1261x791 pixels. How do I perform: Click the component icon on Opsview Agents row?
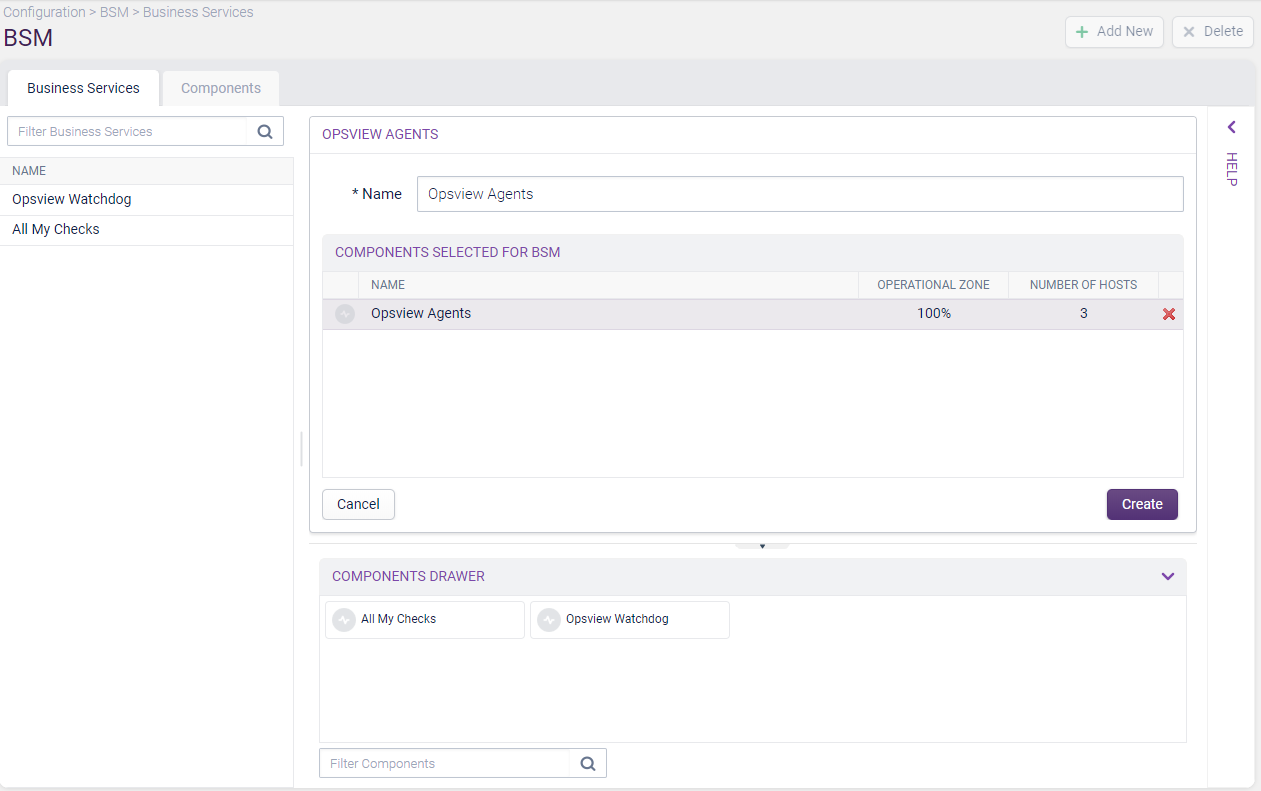(x=345, y=314)
